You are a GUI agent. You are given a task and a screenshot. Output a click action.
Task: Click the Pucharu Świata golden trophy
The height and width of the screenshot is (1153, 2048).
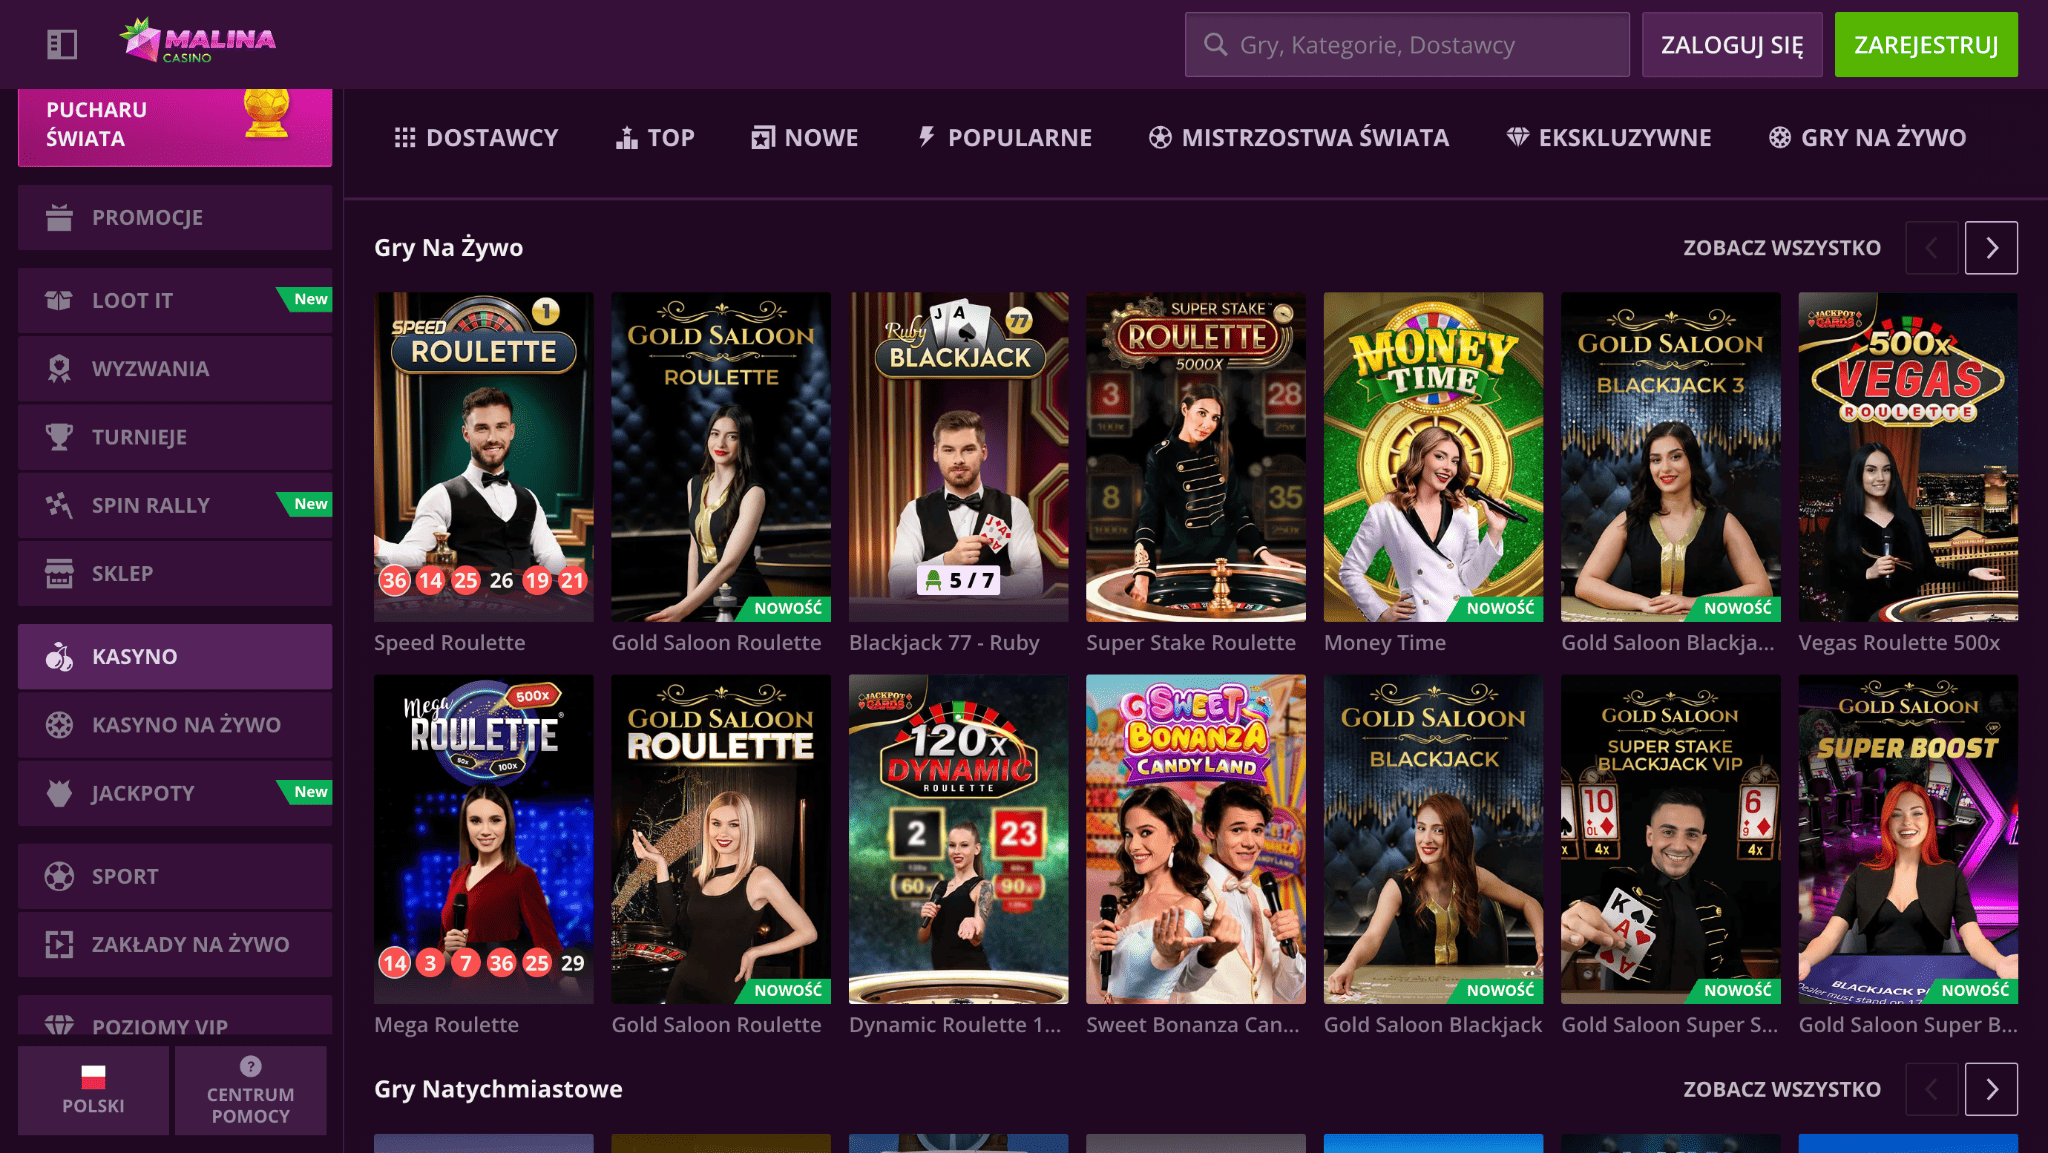coord(267,113)
